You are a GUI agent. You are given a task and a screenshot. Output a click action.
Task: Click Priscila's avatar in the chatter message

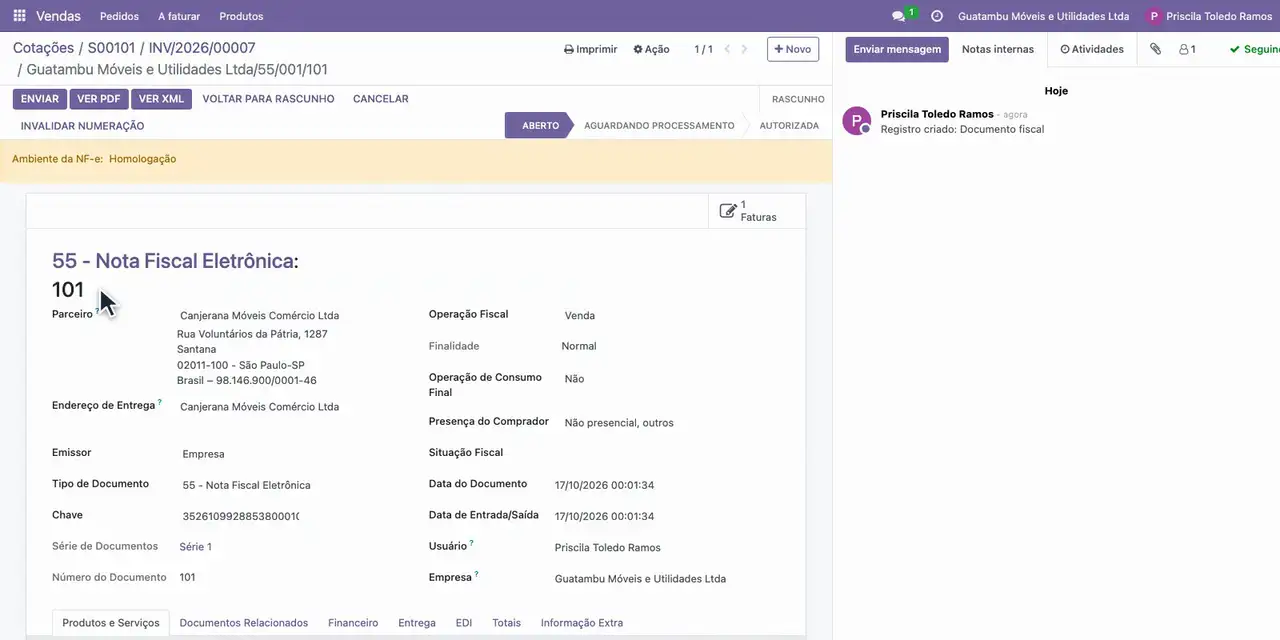click(x=856, y=121)
